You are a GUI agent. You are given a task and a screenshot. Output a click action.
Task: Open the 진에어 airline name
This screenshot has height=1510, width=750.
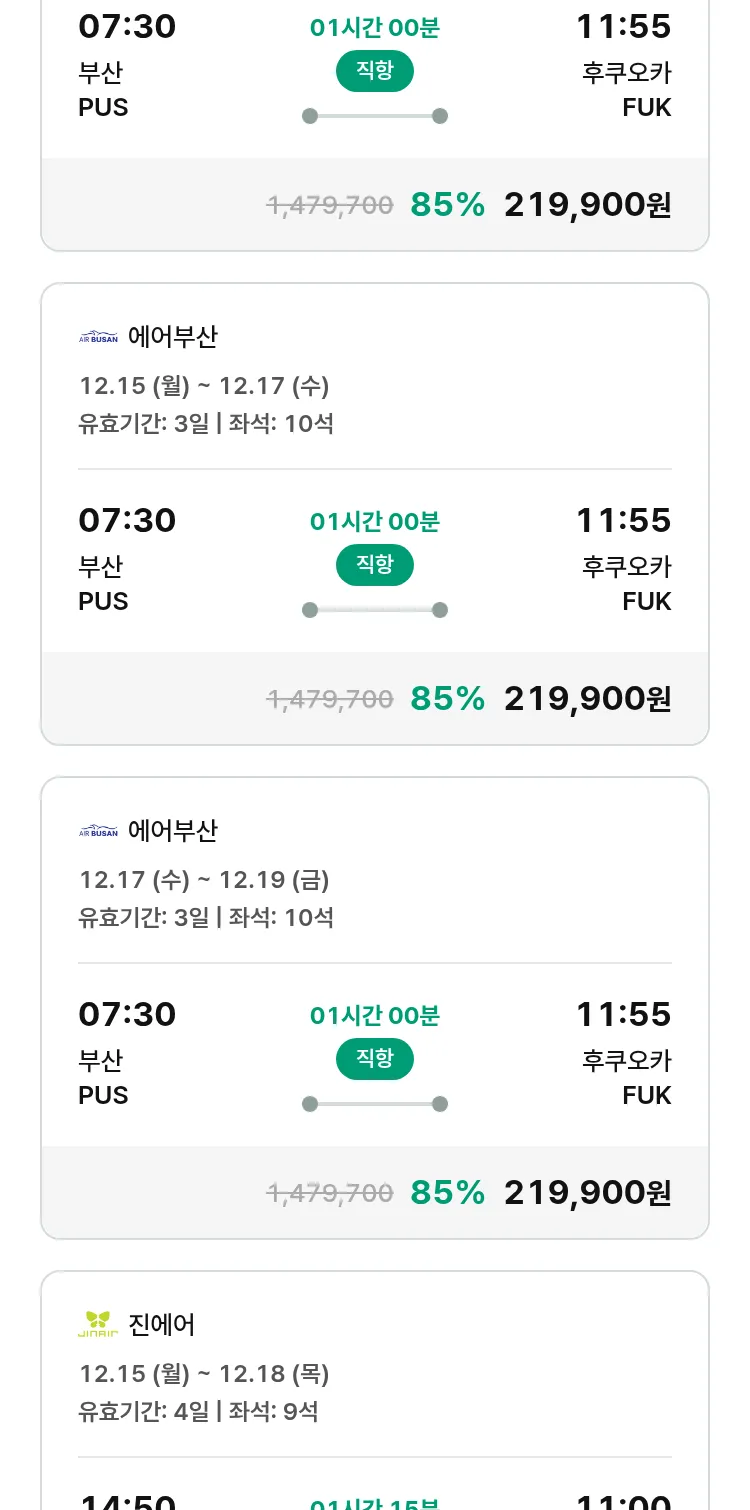[162, 1325]
